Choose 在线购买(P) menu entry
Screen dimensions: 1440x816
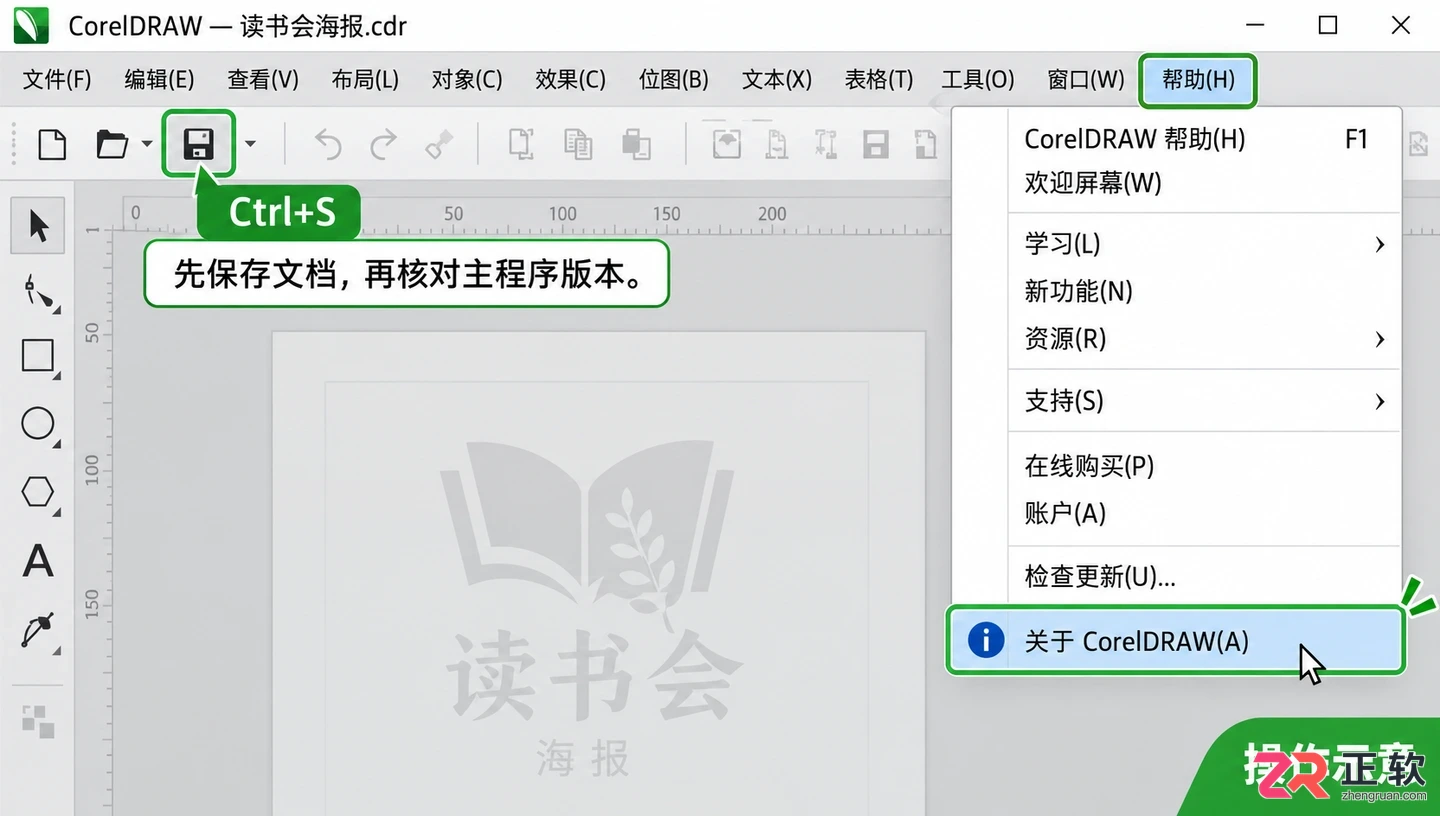[1204, 466]
